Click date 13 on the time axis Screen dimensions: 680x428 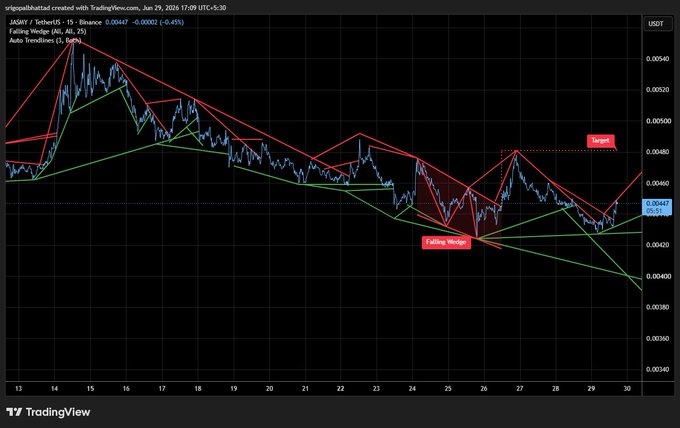pos(18,389)
